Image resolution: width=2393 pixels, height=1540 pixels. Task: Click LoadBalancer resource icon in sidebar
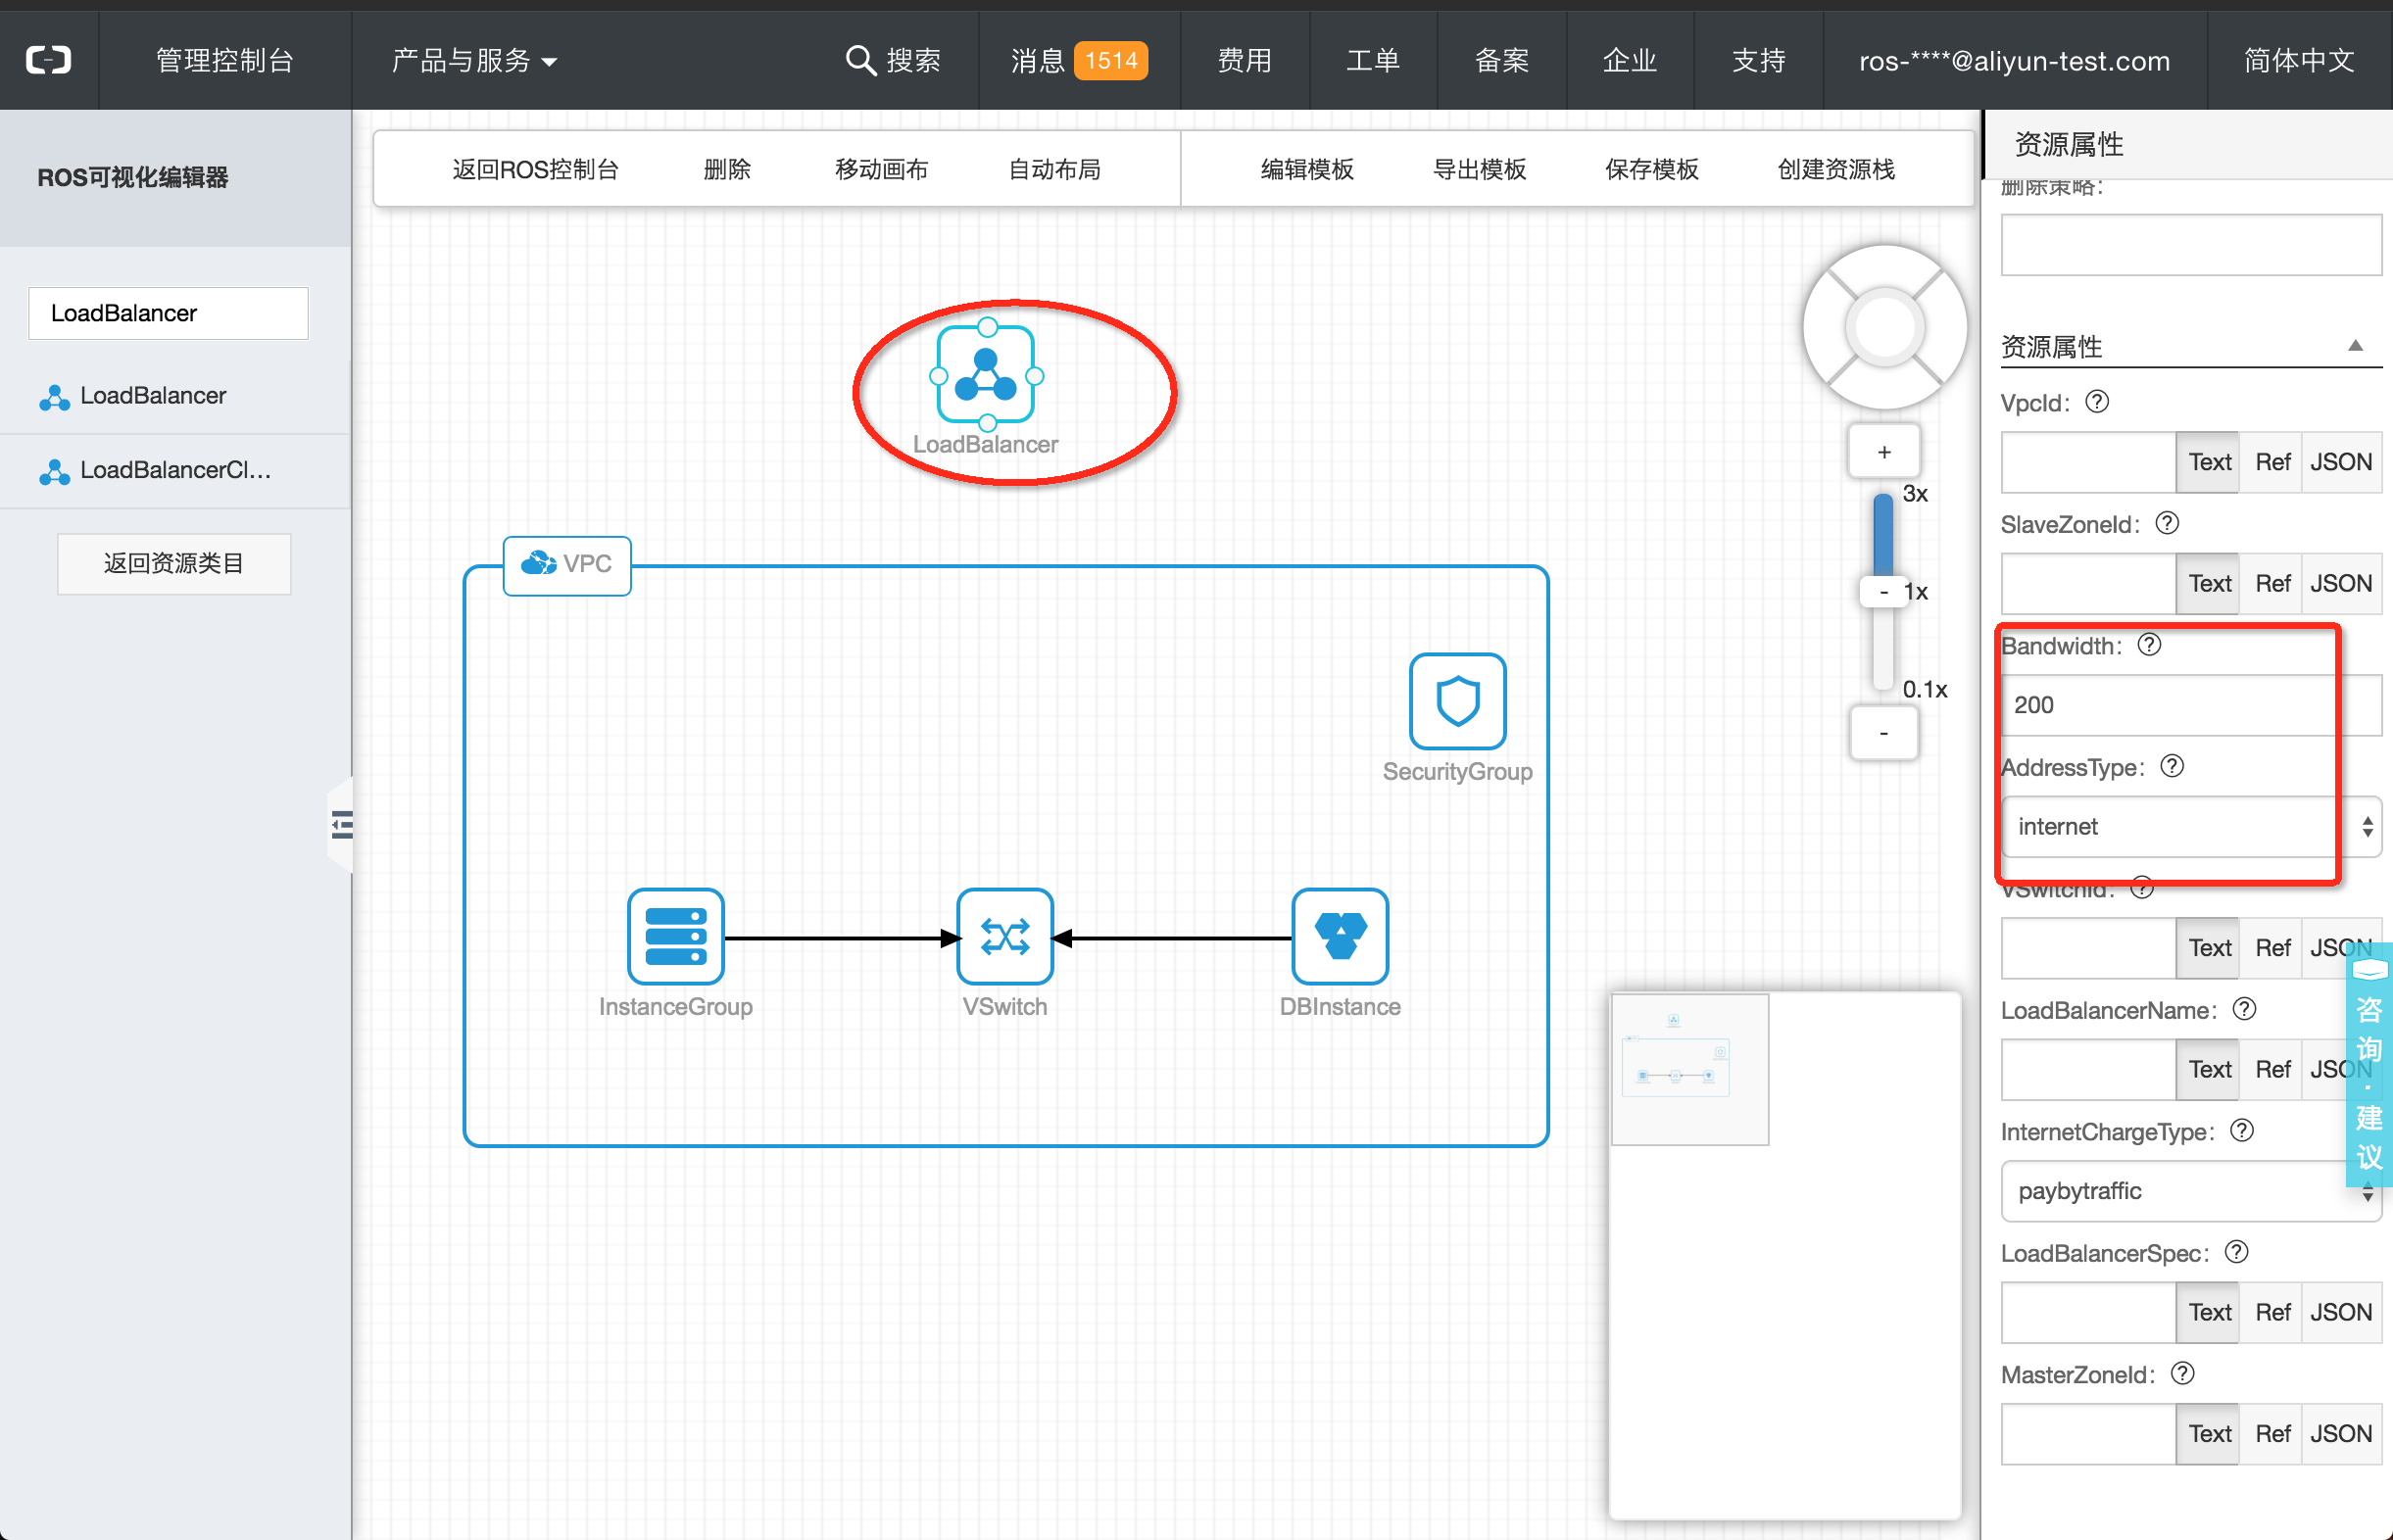tap(54, 397)
